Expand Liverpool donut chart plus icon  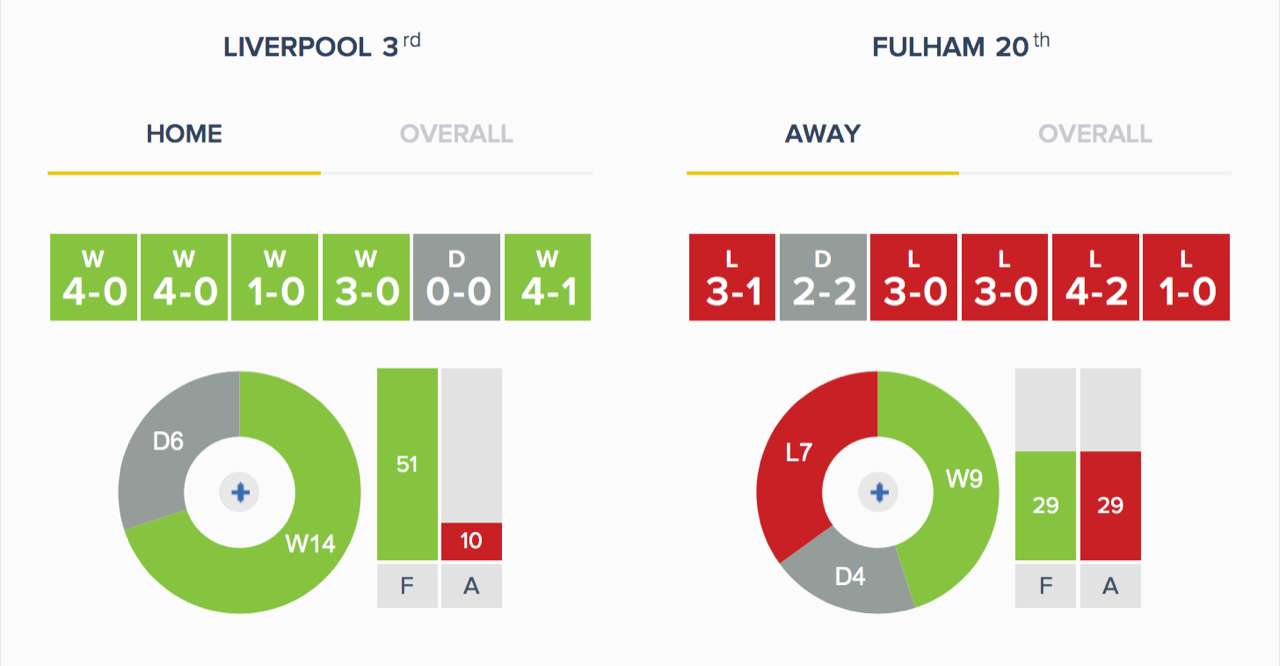[x=239, y=492]
